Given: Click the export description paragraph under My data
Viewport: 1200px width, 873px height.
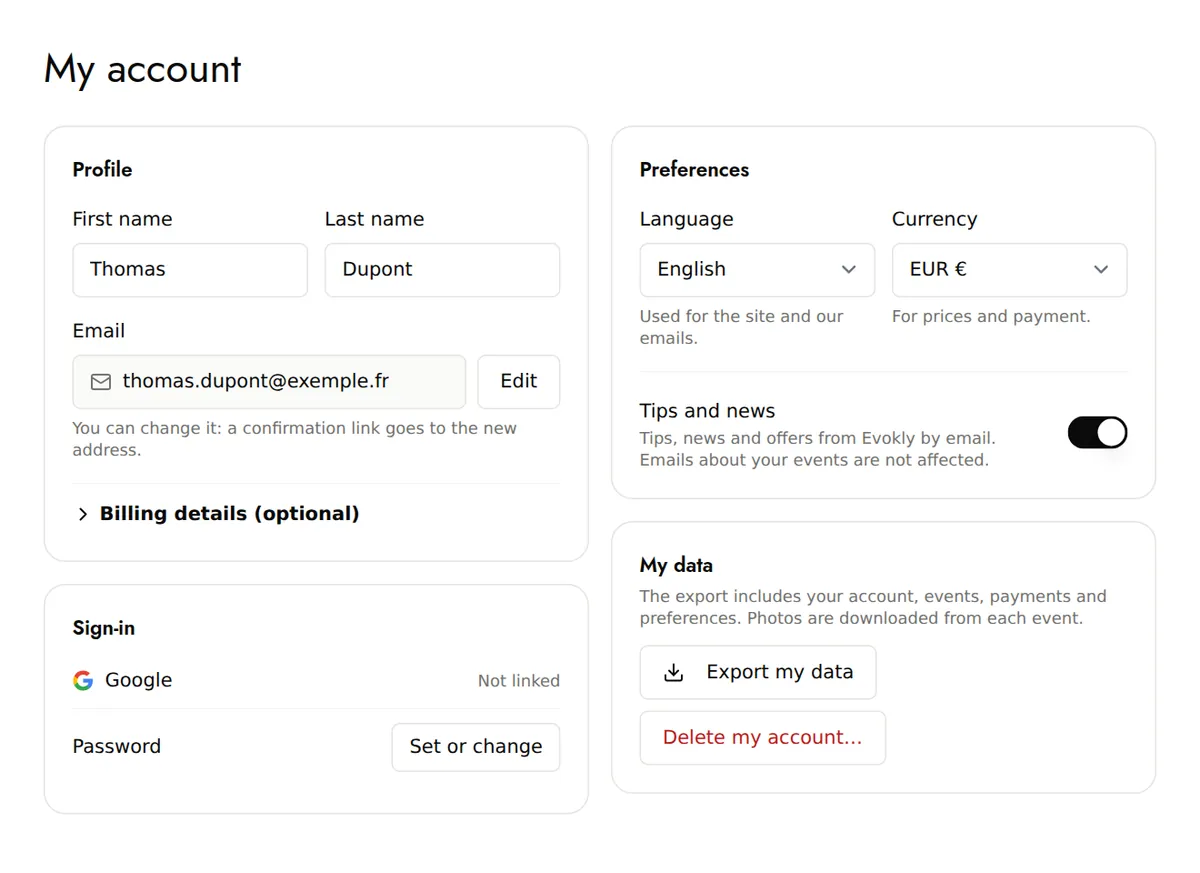Looking at the screenshot, I should [873, 608].
